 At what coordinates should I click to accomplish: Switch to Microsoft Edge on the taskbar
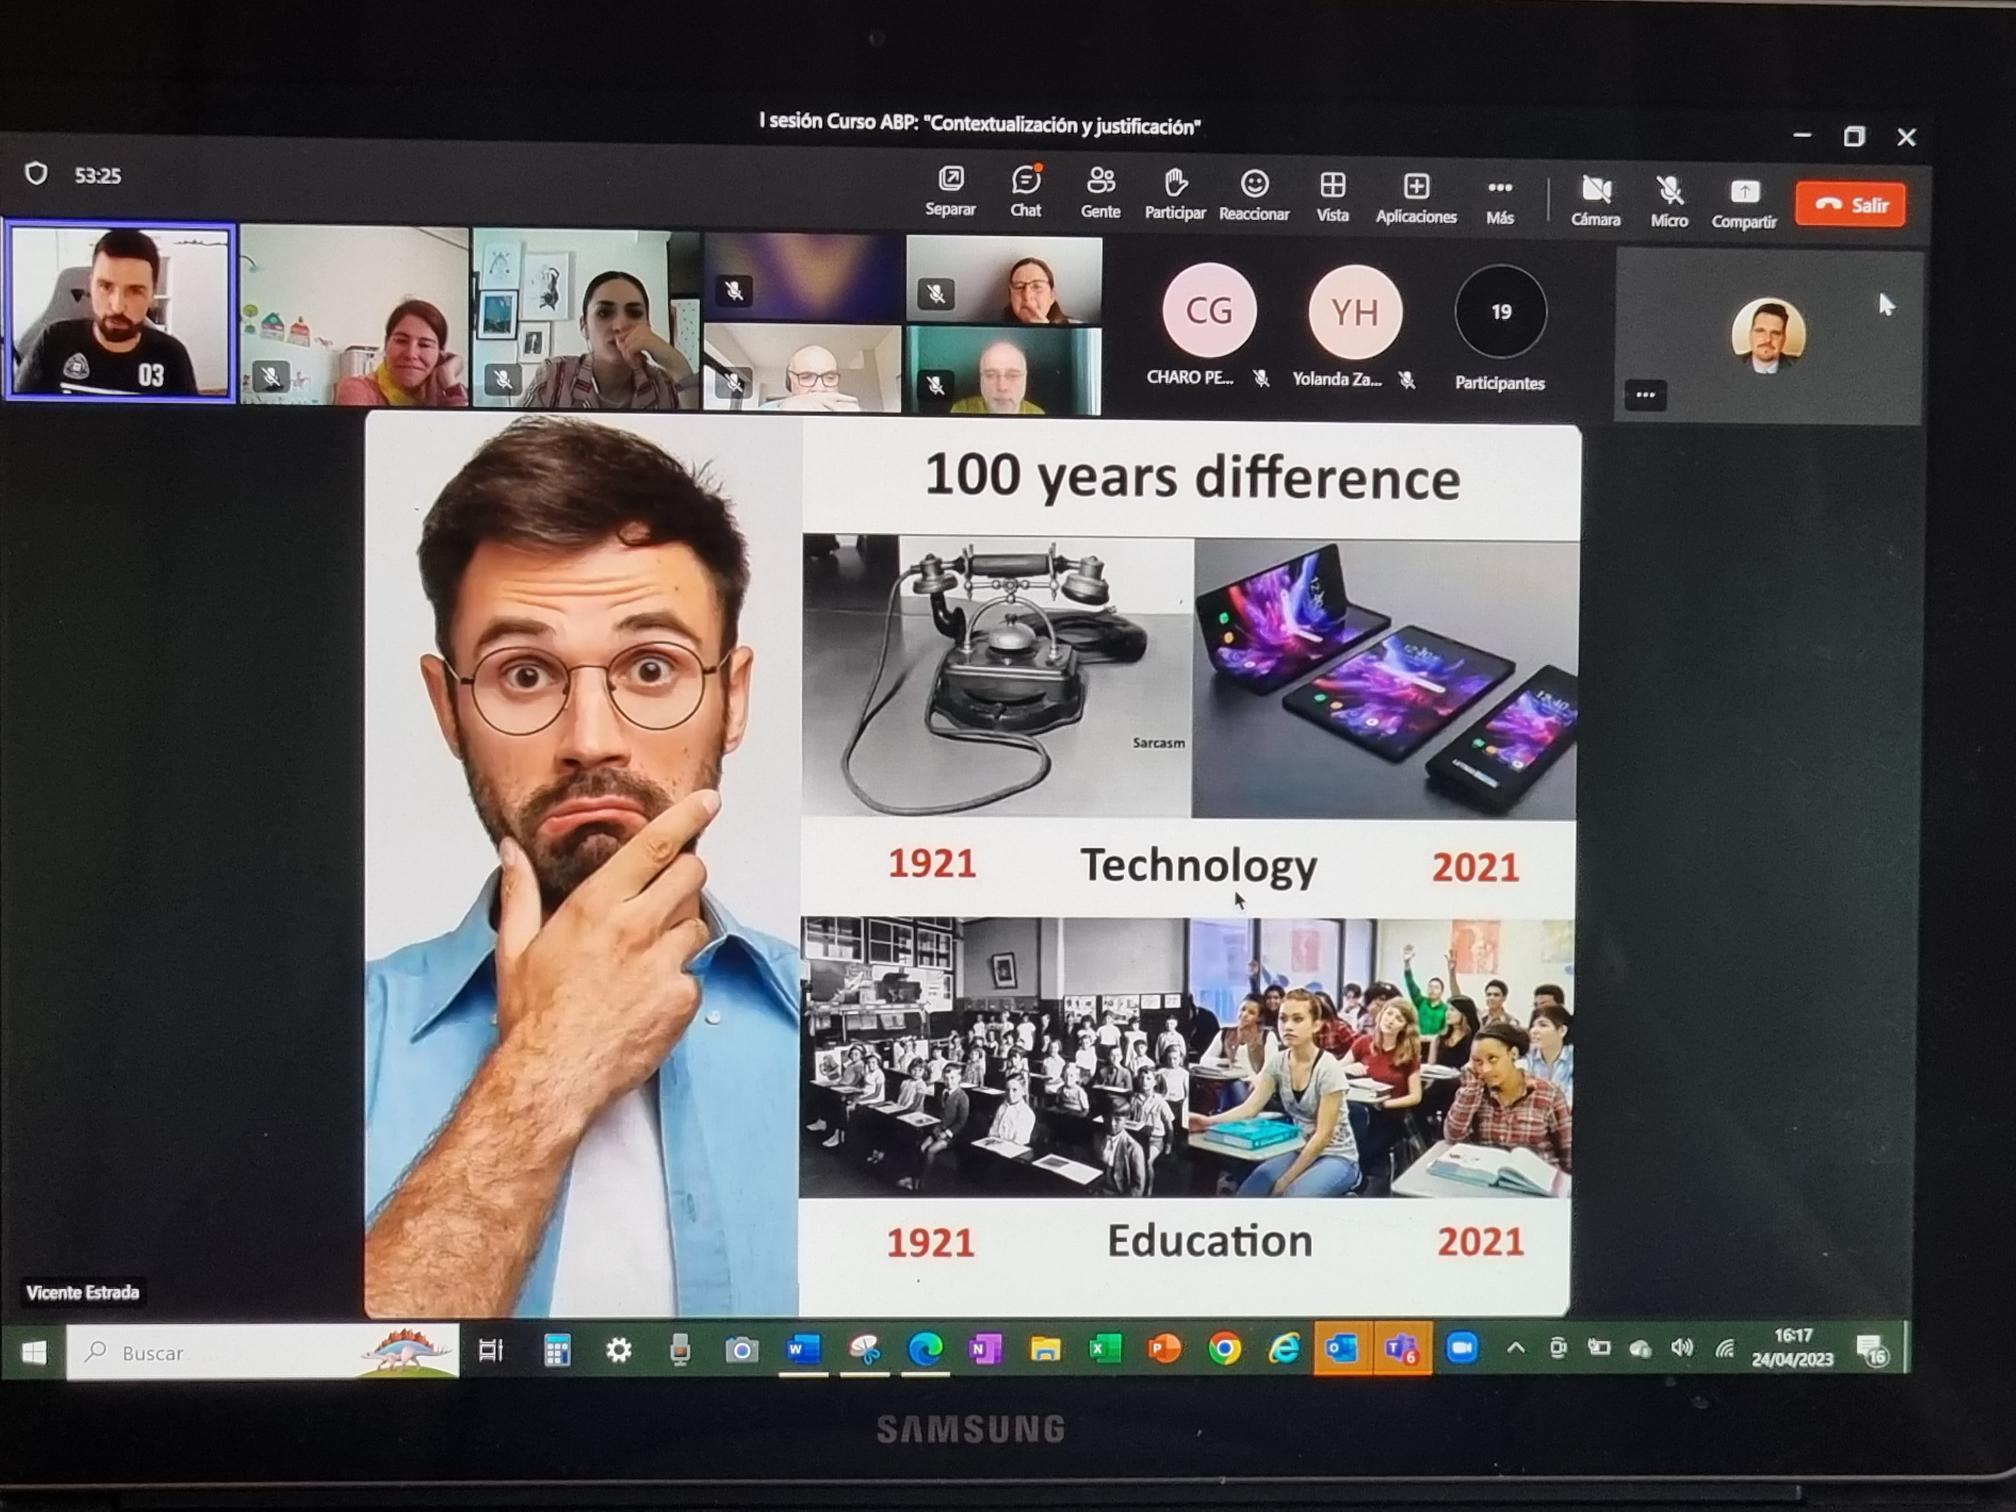tap(925, 1351)
